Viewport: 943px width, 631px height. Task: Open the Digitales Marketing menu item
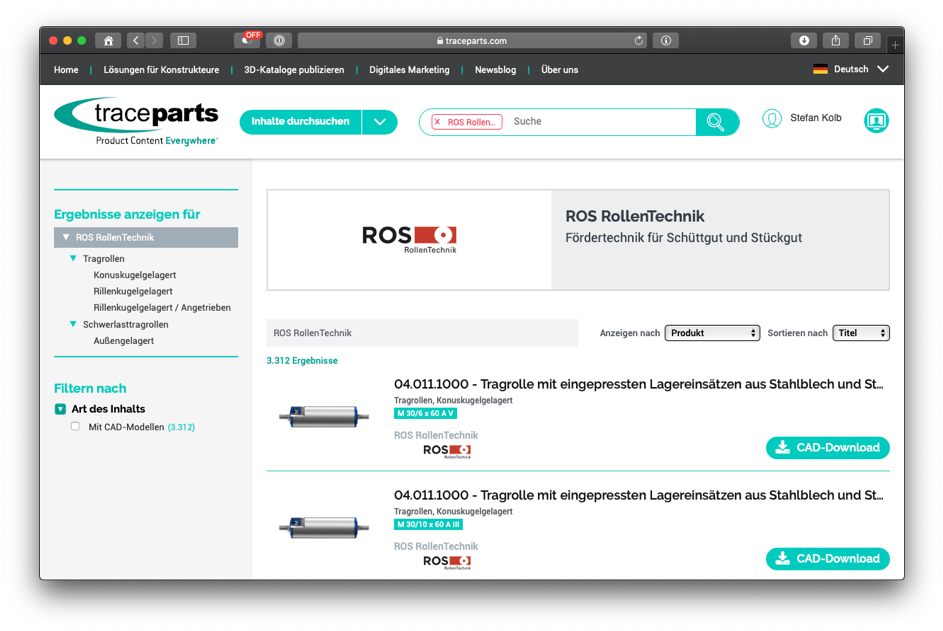point(409,70)
